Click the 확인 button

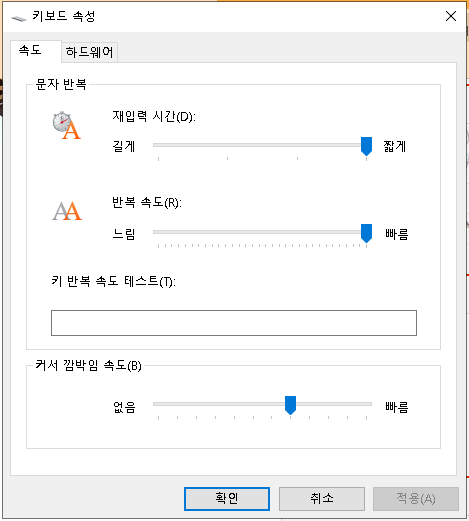227,499
